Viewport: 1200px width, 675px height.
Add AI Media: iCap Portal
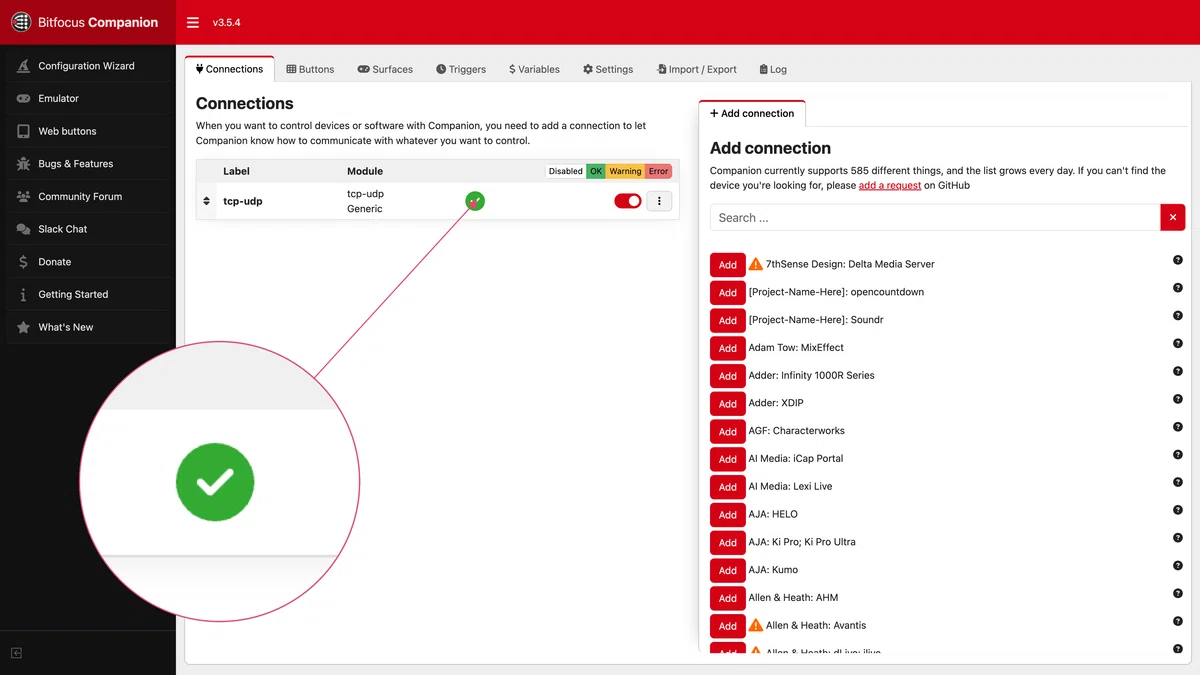[x=727, y=459]
